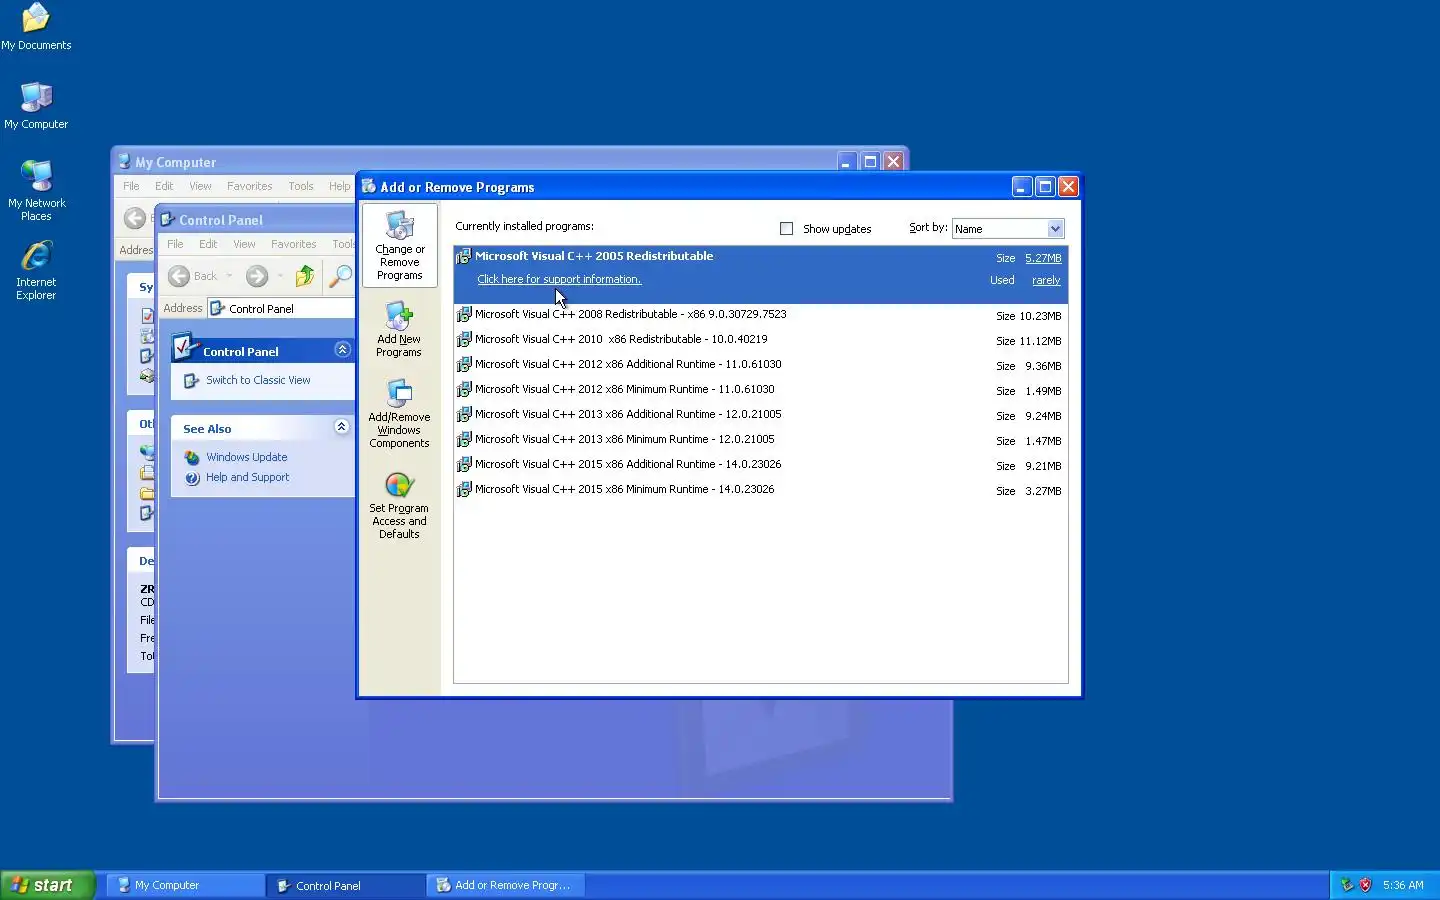
Task: Switch to Control Panel taskbar button
Action: tap(346, 885)
